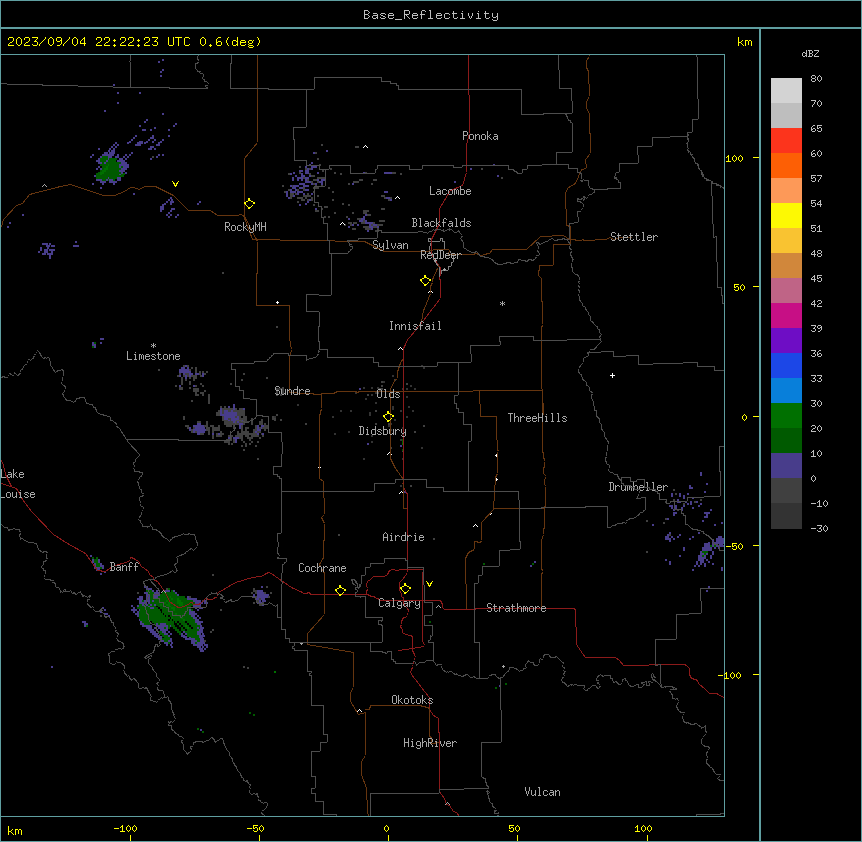Click the yellow diamond marker beside RockyMH
862x842 pixels.
pos(250,204)
